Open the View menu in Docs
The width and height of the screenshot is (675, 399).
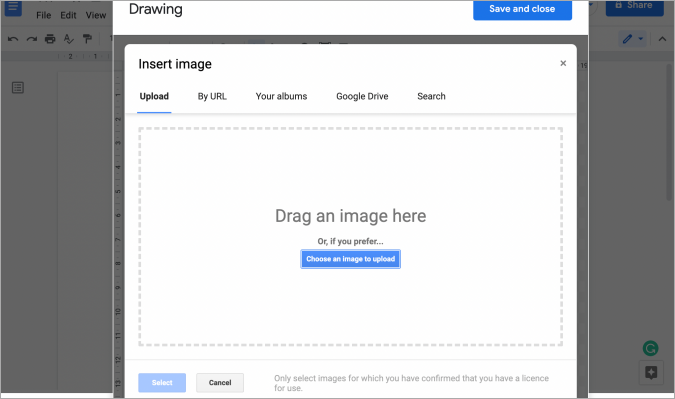[96, 15]
